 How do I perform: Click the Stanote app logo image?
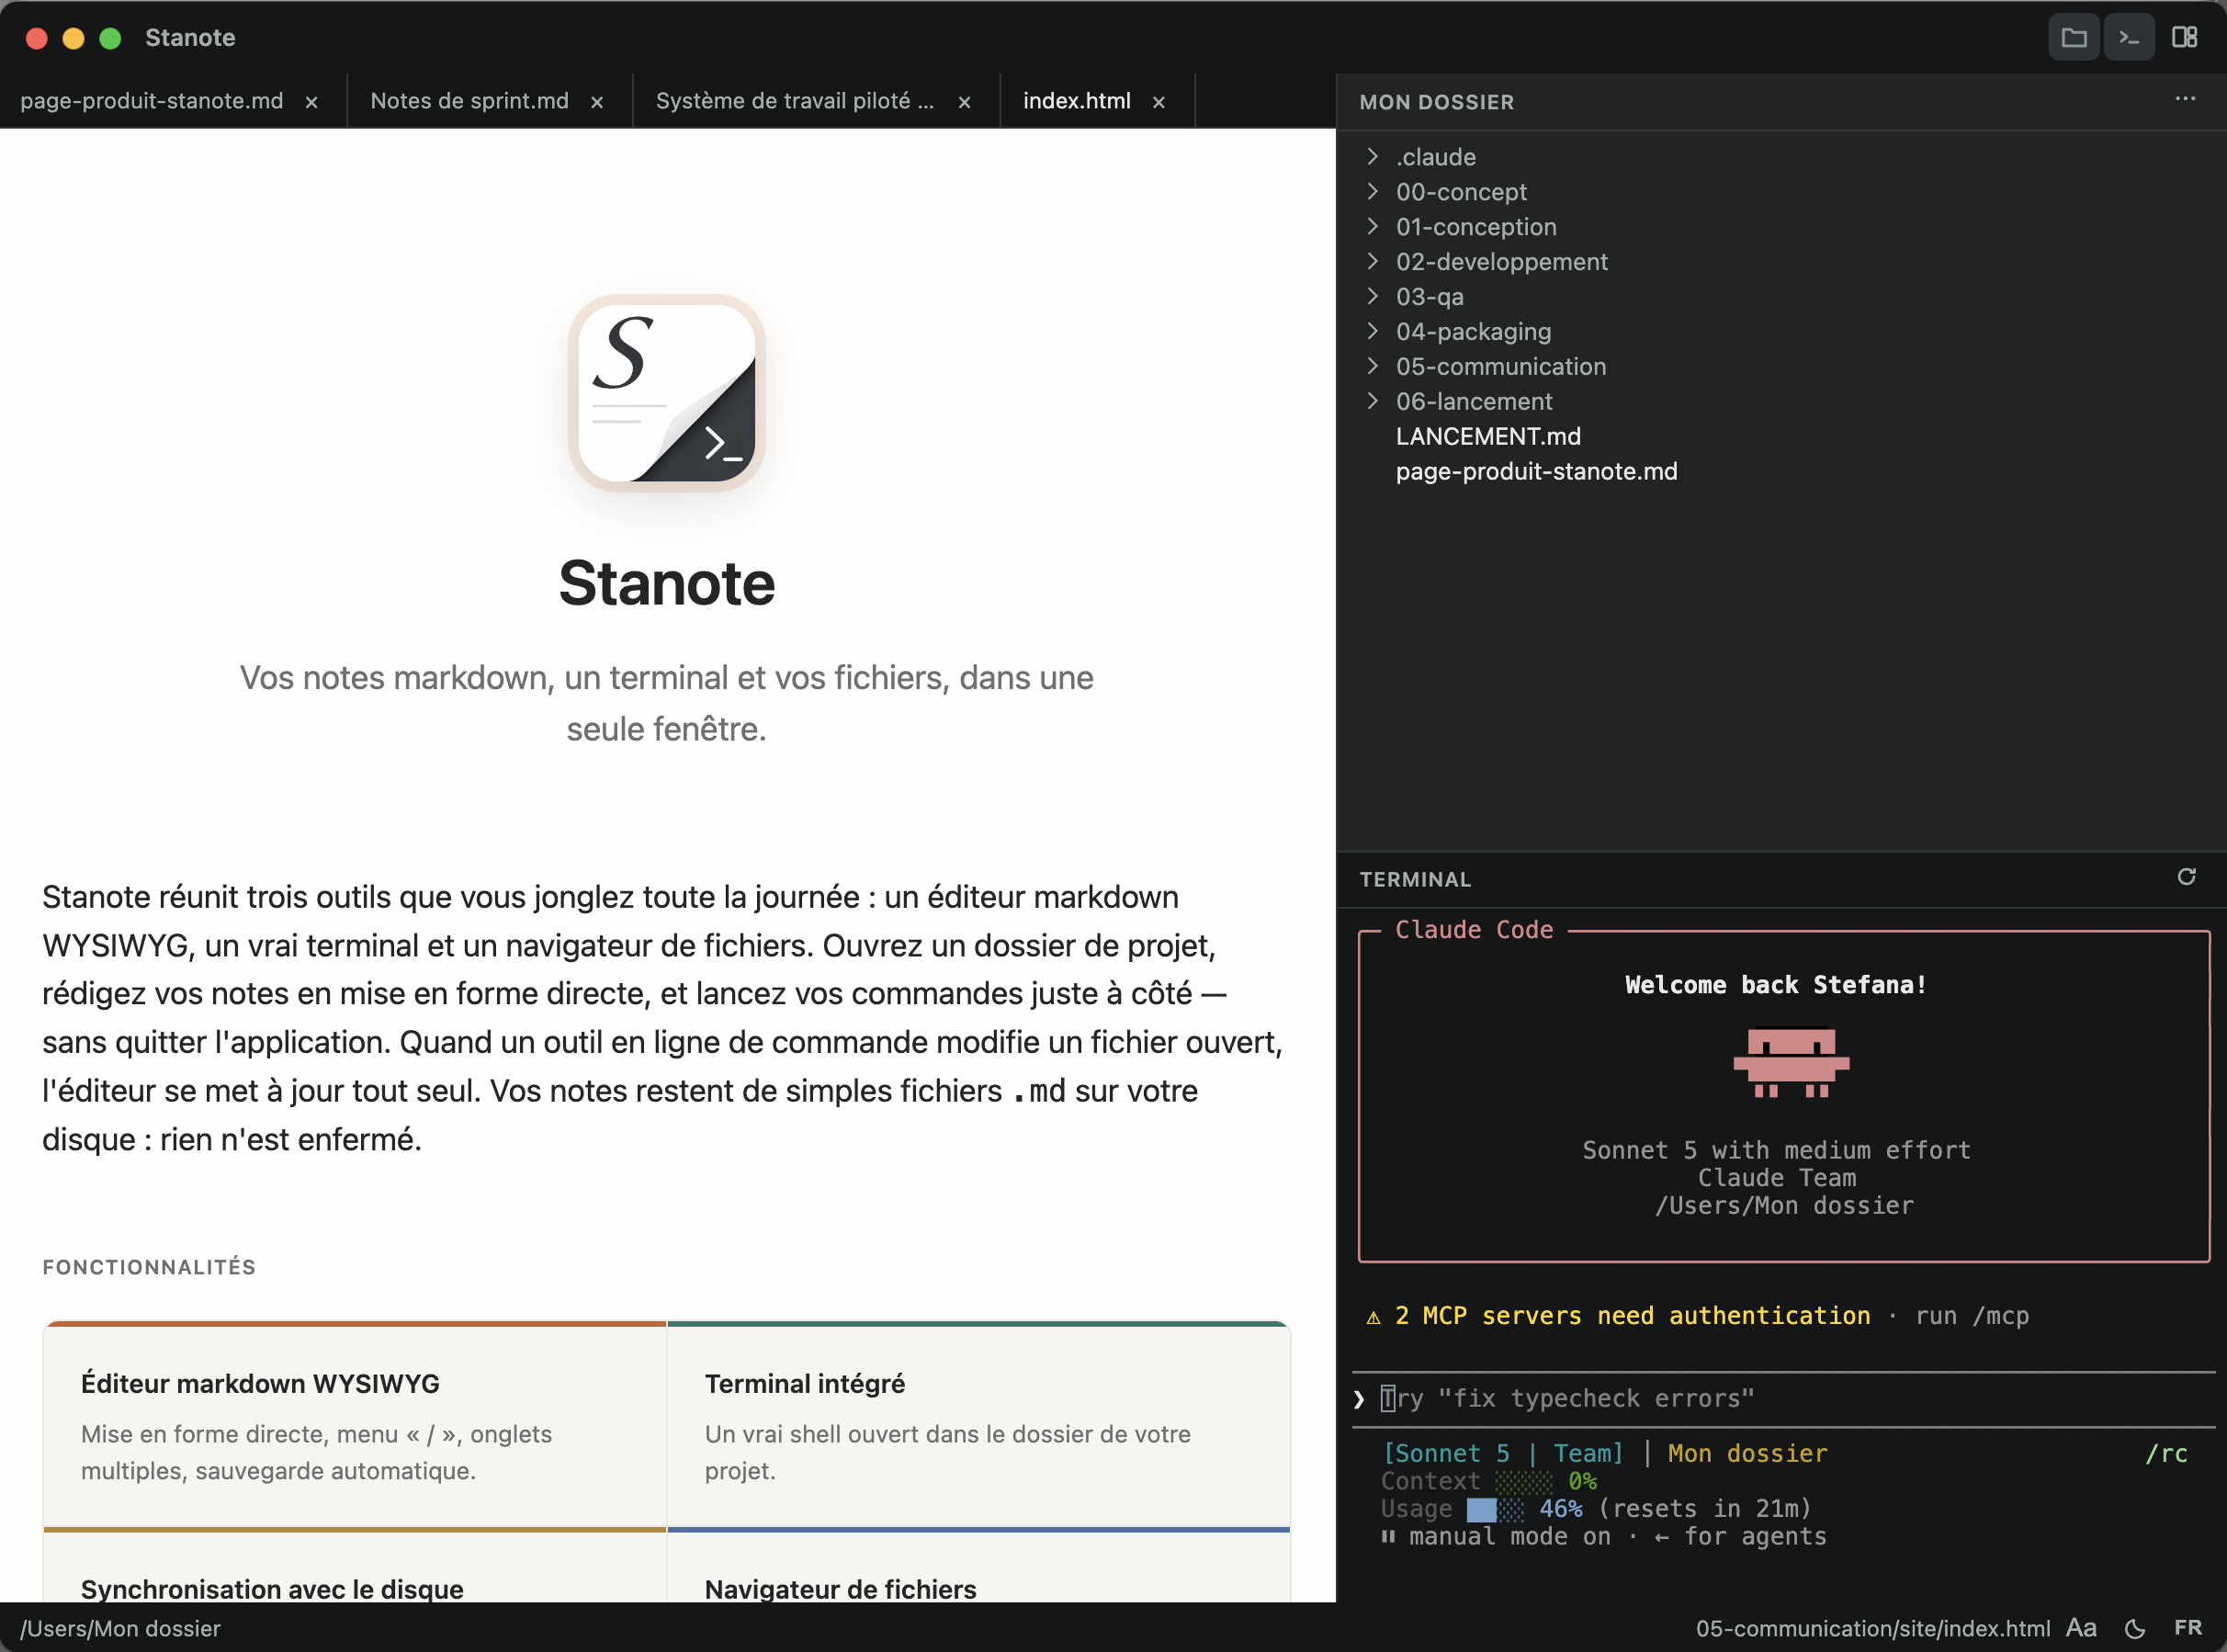667,392
